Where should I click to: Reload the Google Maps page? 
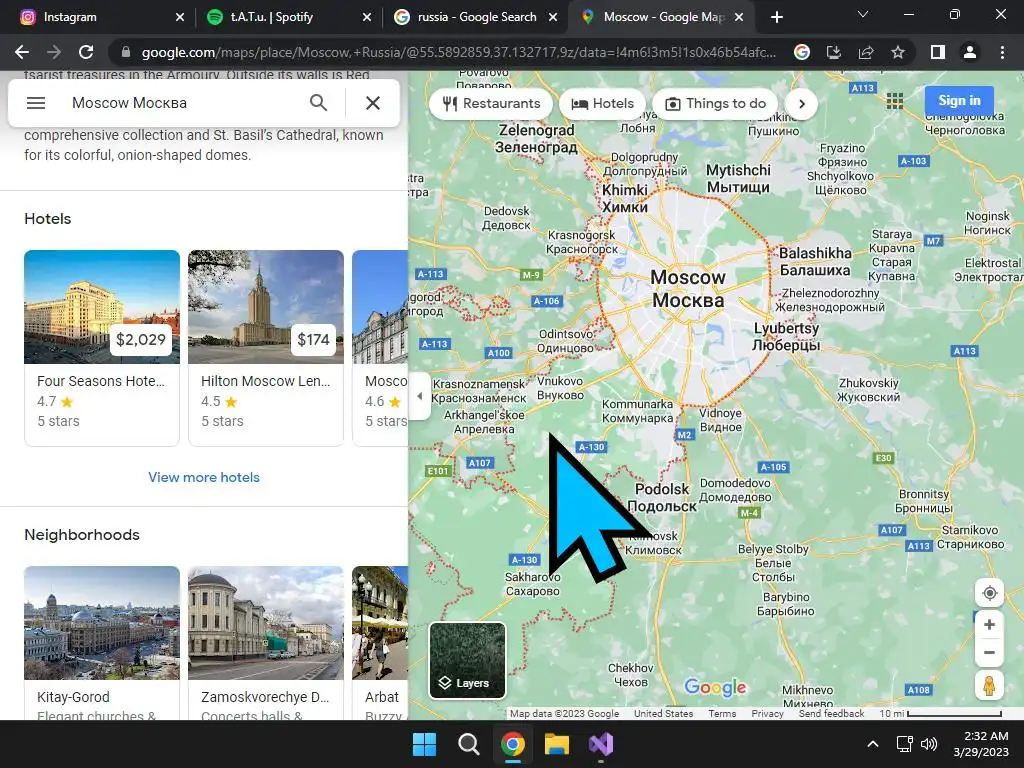coord(86,52)
